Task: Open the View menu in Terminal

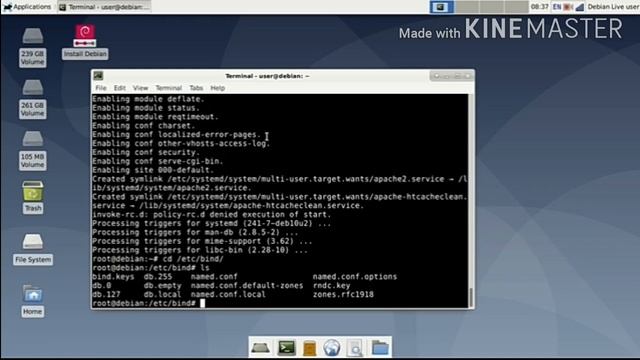Action: pyautogui.click(x=140, y=88)
